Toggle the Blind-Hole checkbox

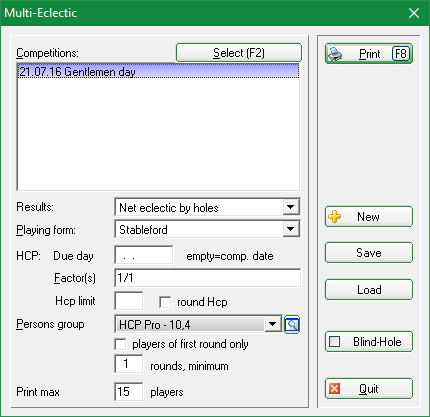tap(334, 342)
